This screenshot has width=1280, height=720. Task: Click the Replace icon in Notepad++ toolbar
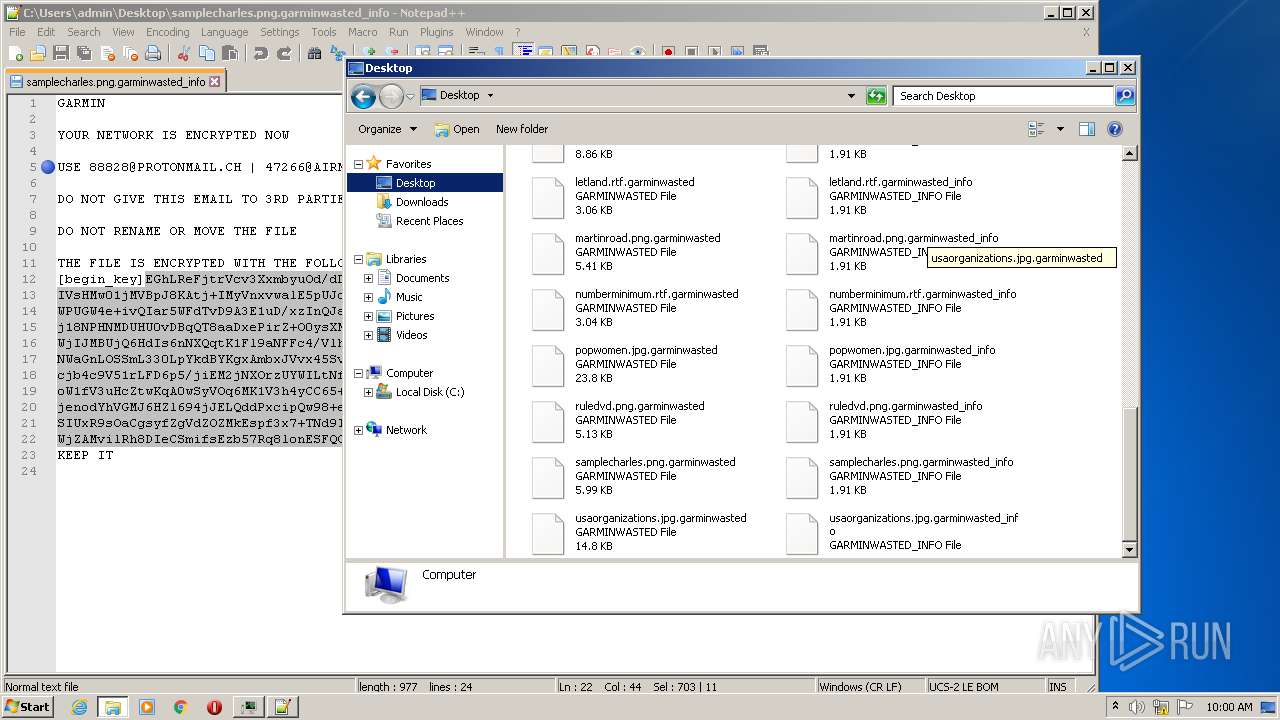[x=337, y=53]
